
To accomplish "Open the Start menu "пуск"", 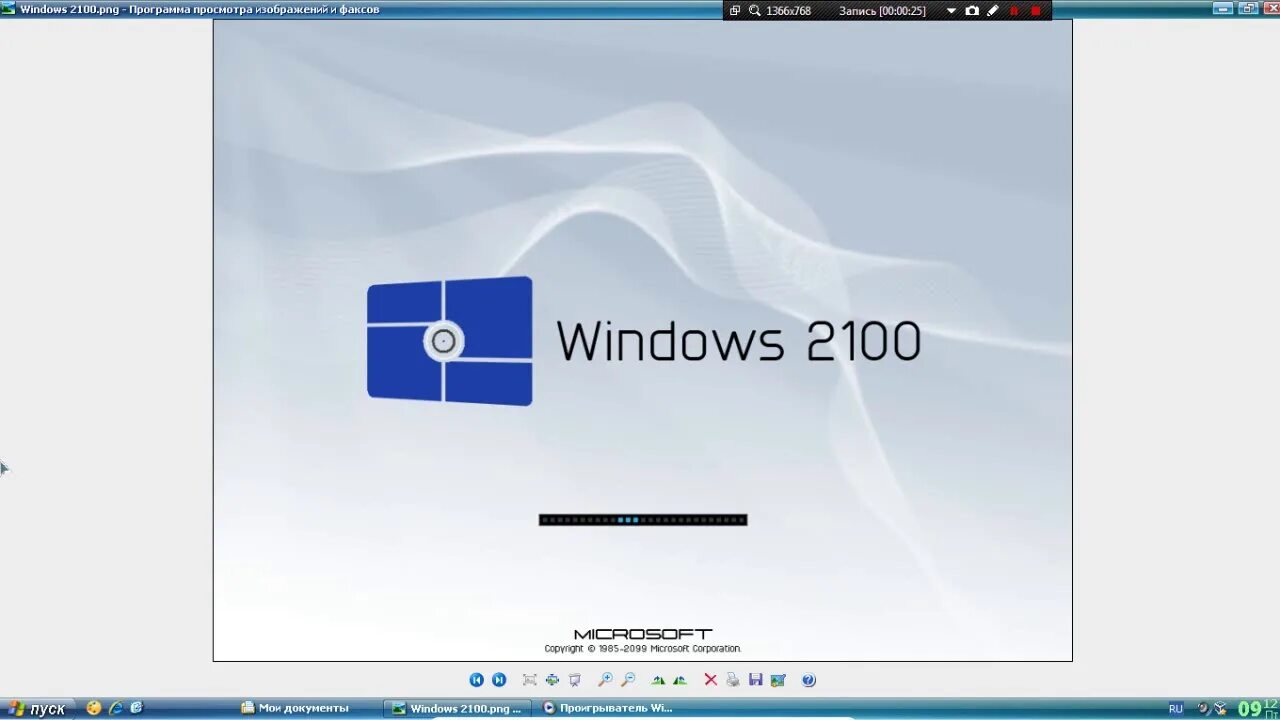I will pyautogui.click(x=37, y=709).
